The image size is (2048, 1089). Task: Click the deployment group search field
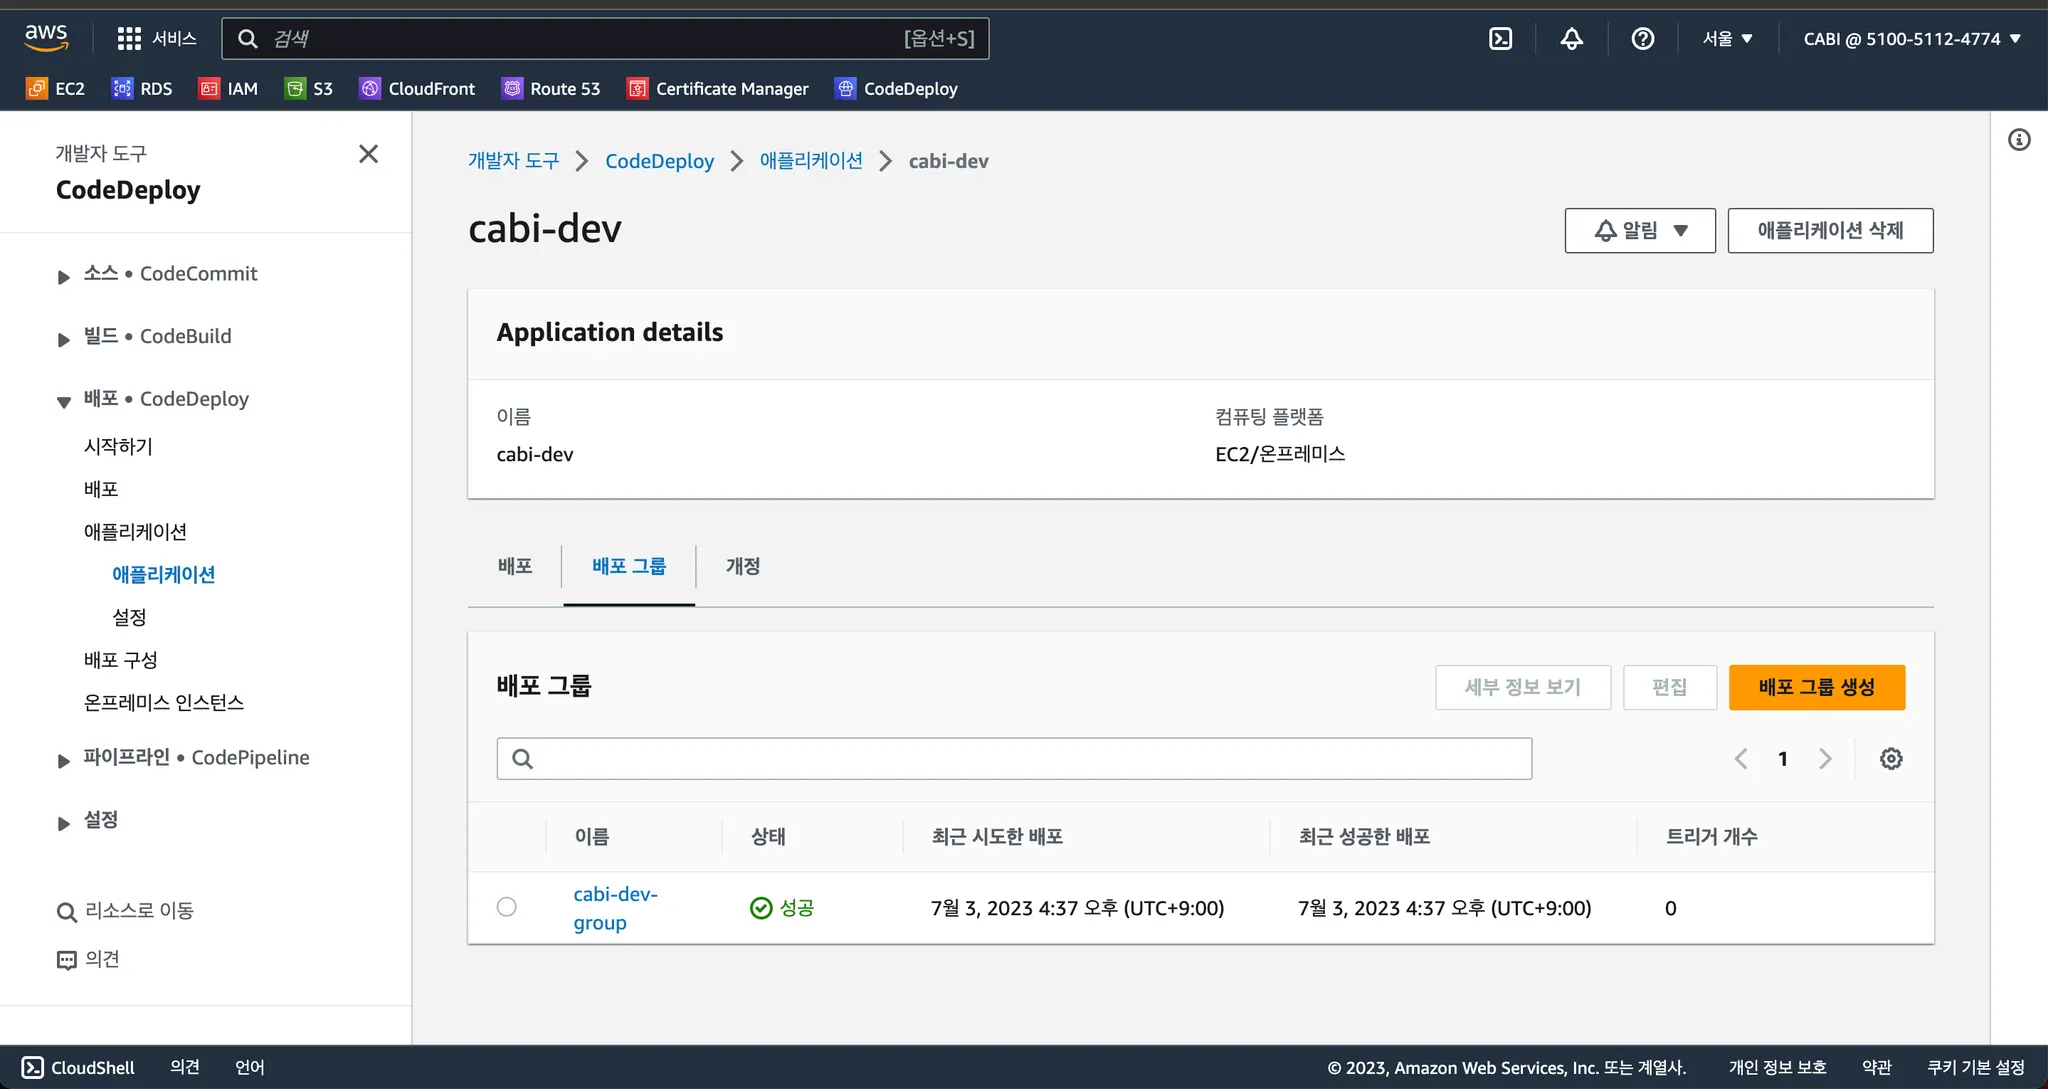click(x=1014, y=759)
